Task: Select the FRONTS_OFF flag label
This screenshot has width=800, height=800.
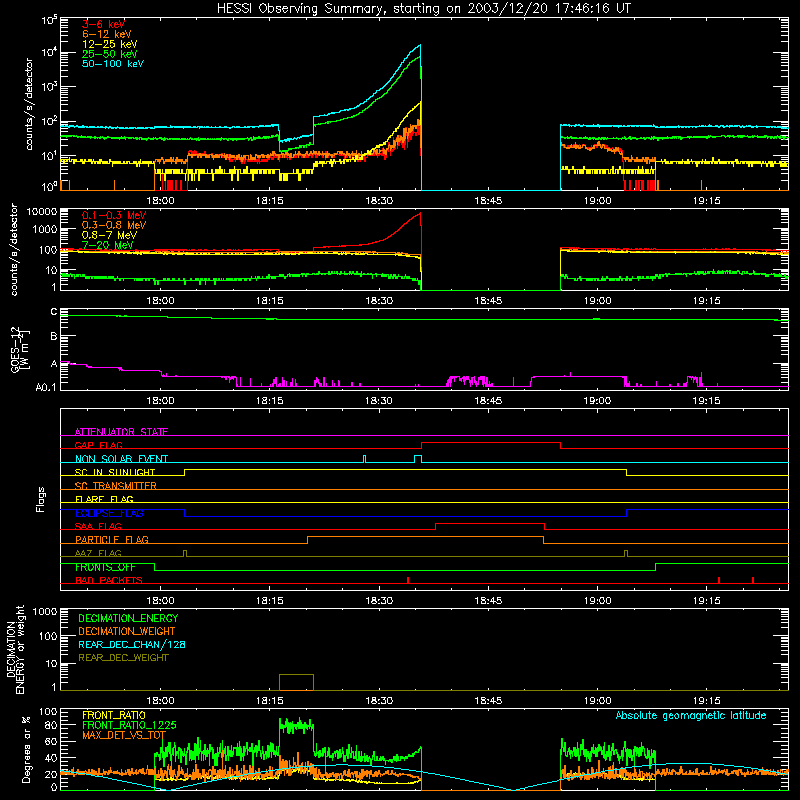Action: [106, 567]
